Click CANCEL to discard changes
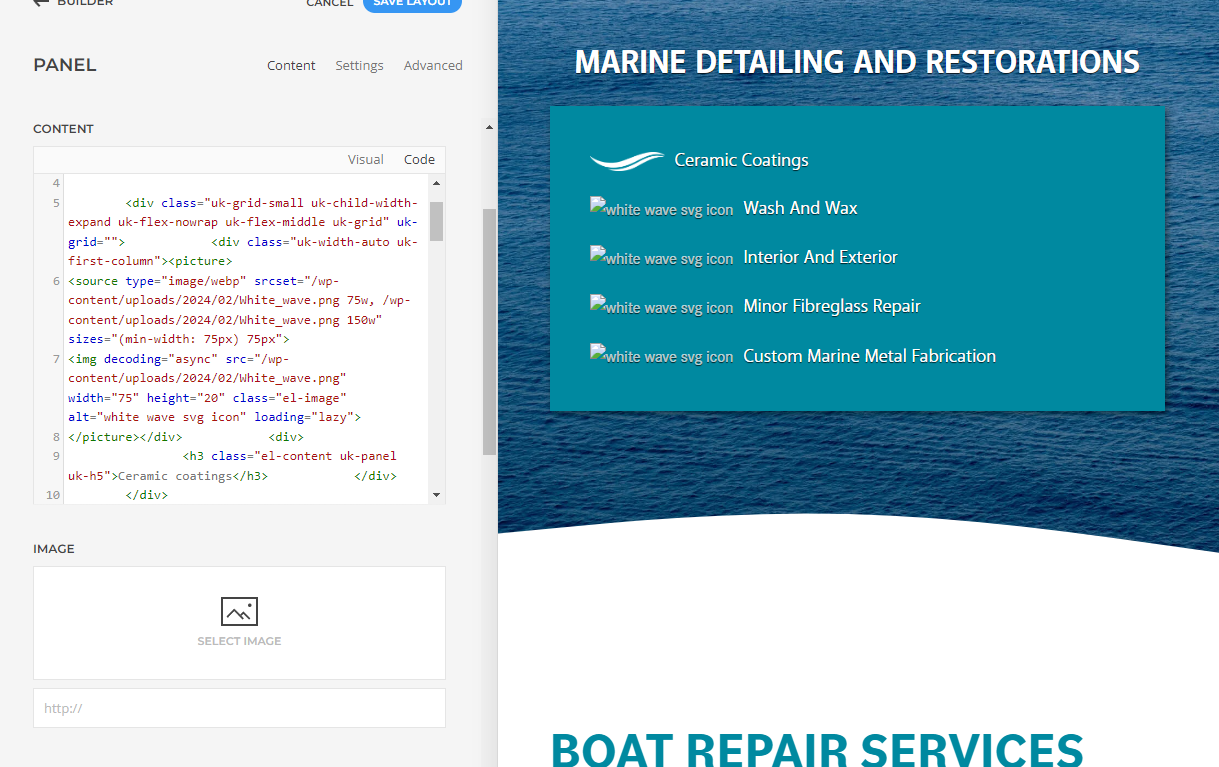 point(329,4)
